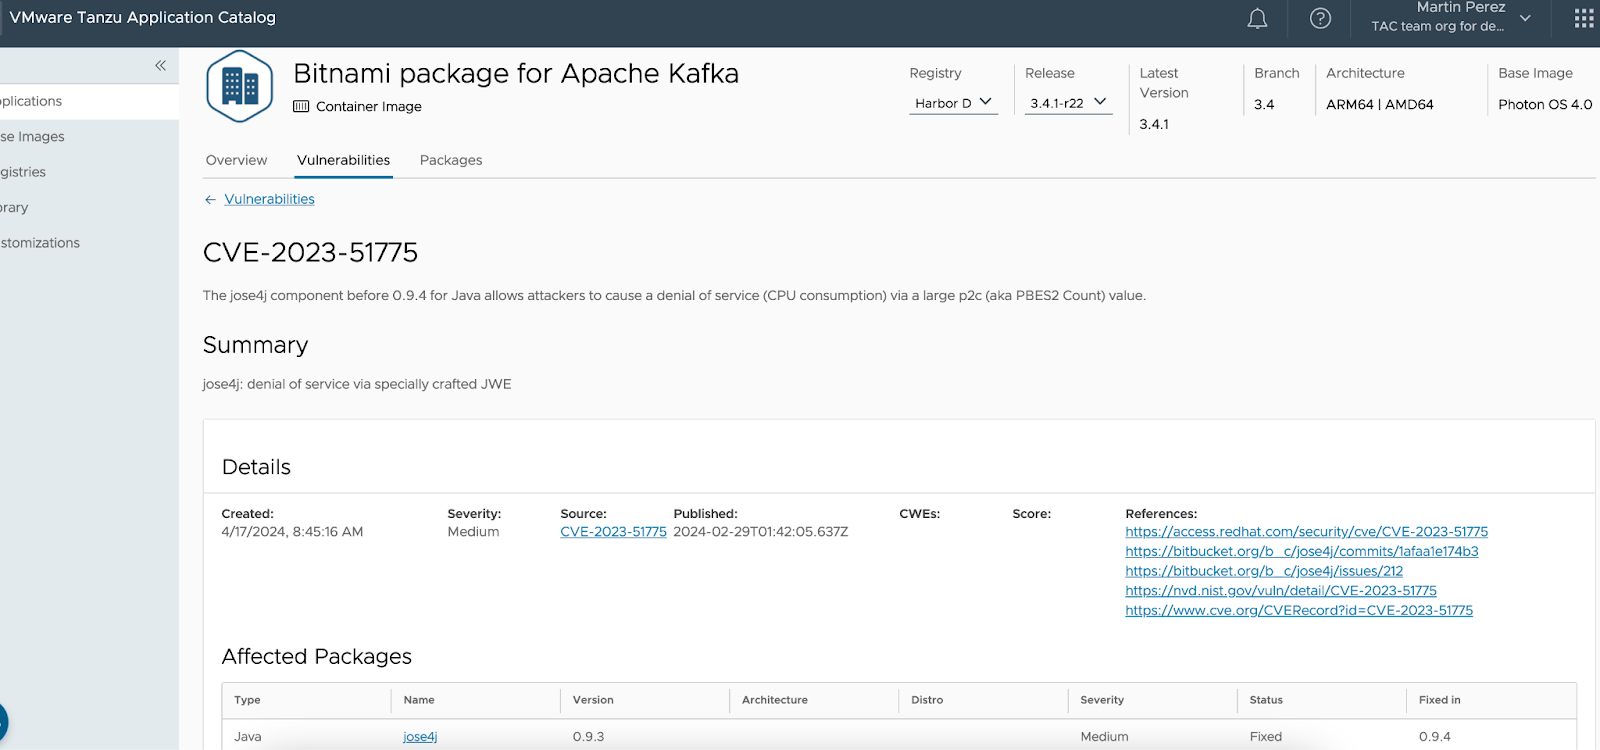Click the Latest Version value 3.4.1
Viewport: 1600px width, 750px height.
[x=1154, y=124]
